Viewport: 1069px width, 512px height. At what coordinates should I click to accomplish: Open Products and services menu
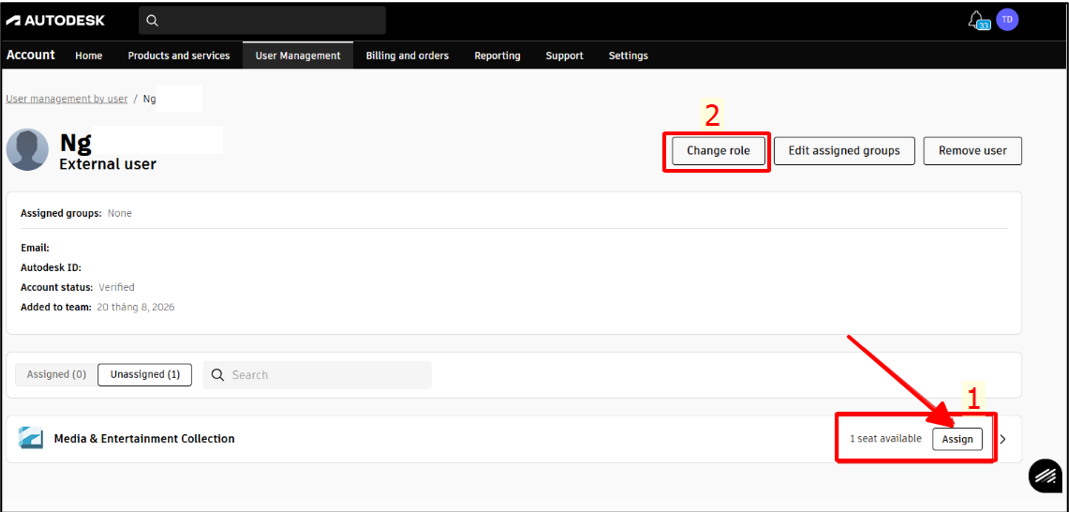point(179,55)
